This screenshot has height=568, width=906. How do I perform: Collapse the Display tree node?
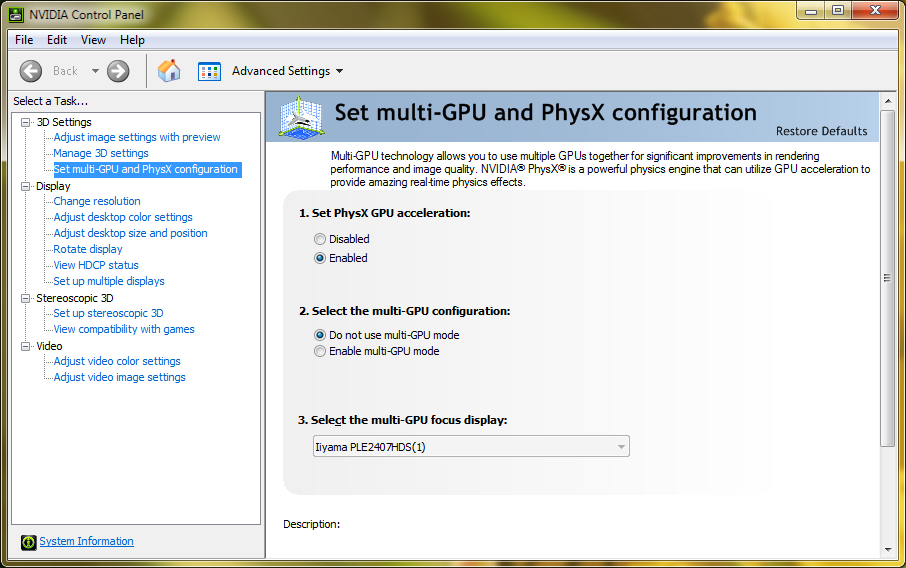pyautogui.click(x=25, y=186)
